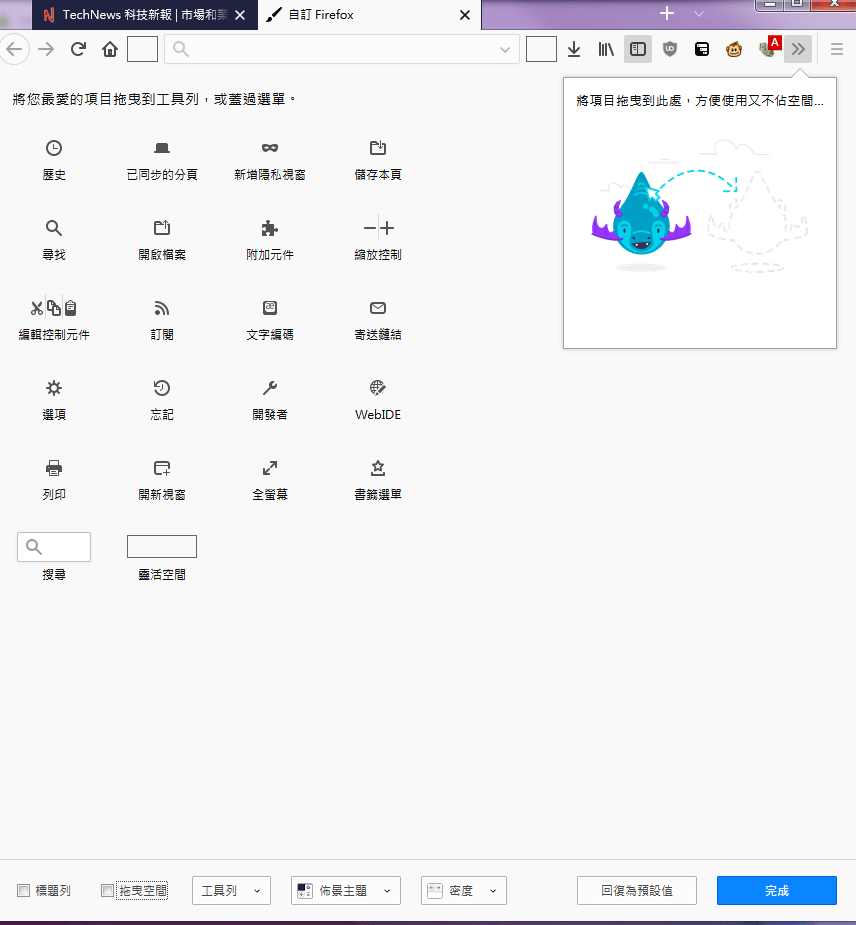Click the 訂閱 RSS feed icon
The image size is (856, 925).
(x=162, y=308)
